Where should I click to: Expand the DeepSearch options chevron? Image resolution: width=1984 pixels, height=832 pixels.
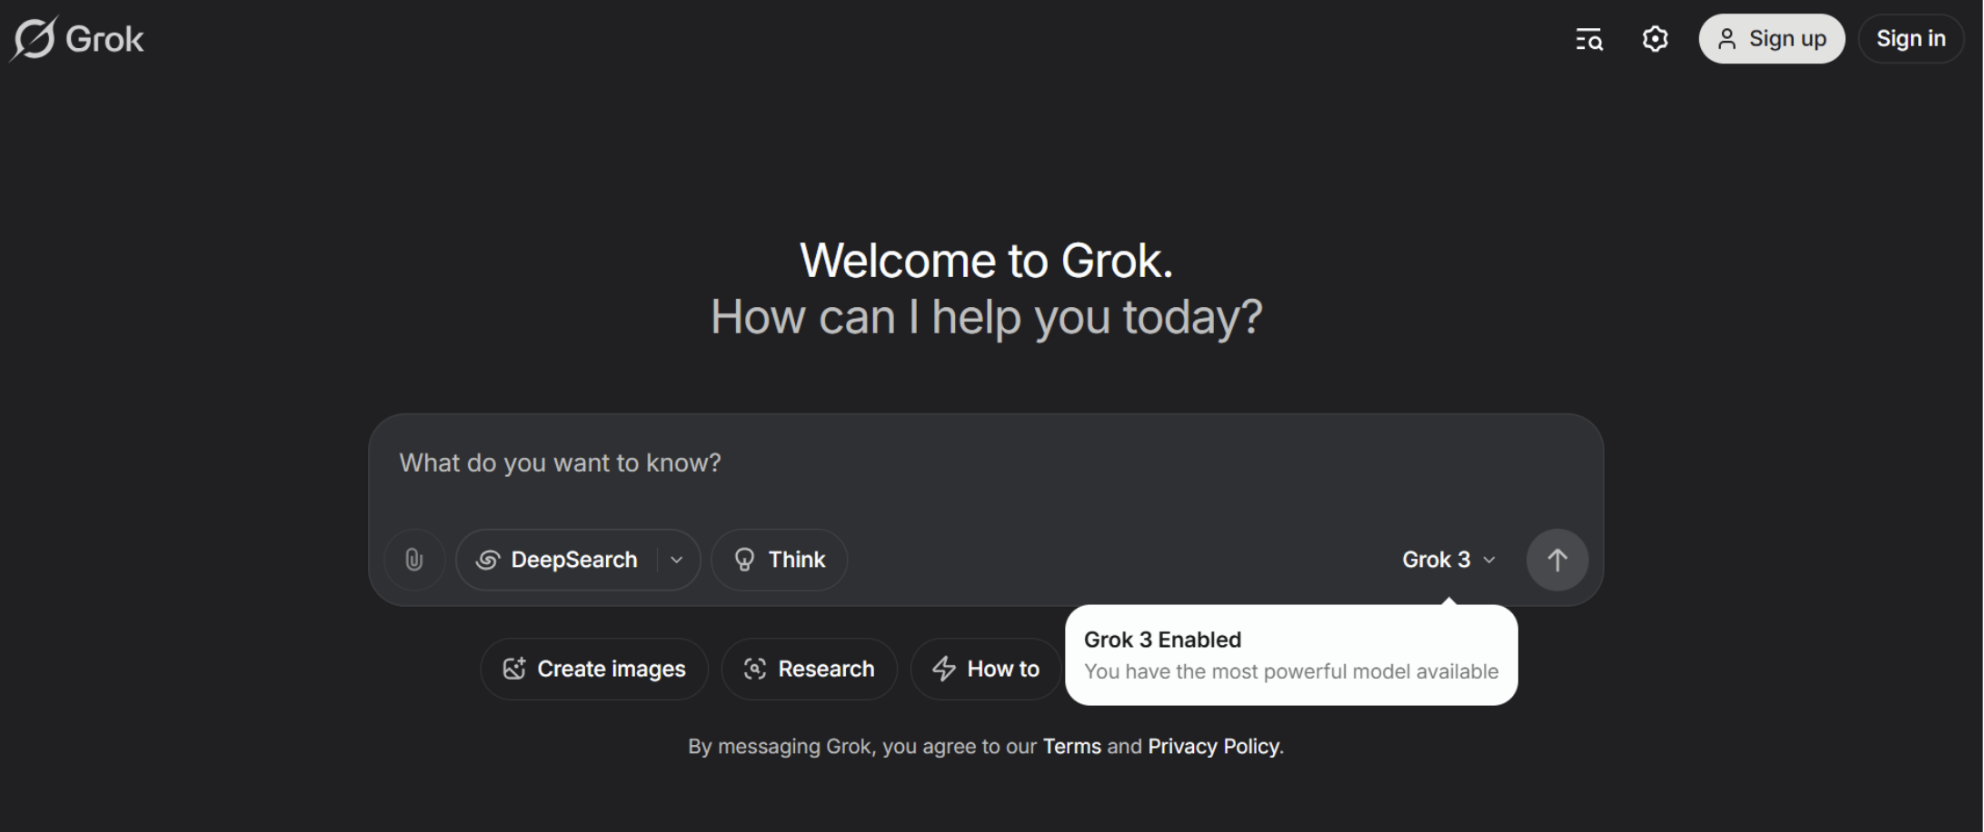pos(677,560)
